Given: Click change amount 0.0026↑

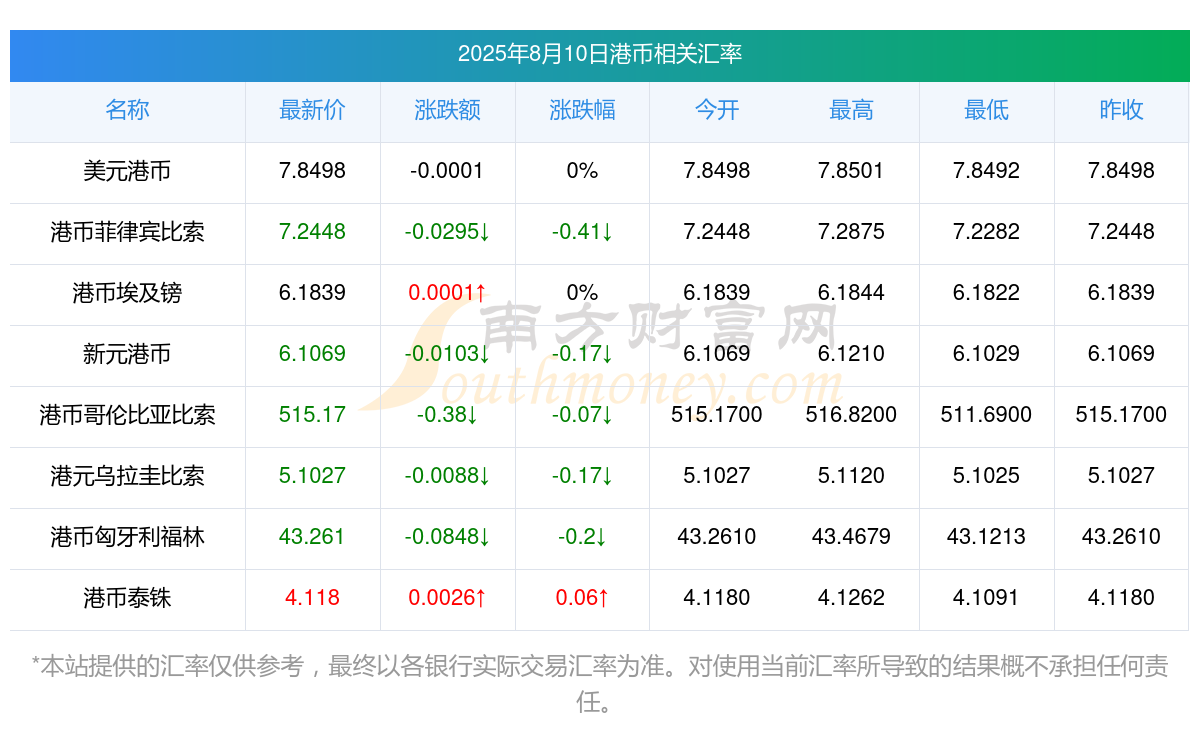Looking at the screenshot, I should [x=447, y=598].
